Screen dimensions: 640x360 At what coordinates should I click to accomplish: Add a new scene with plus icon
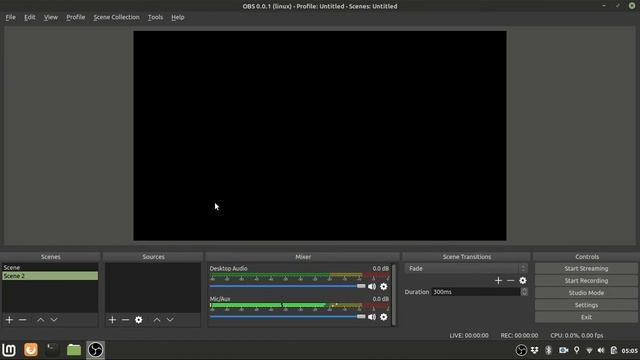9,320
